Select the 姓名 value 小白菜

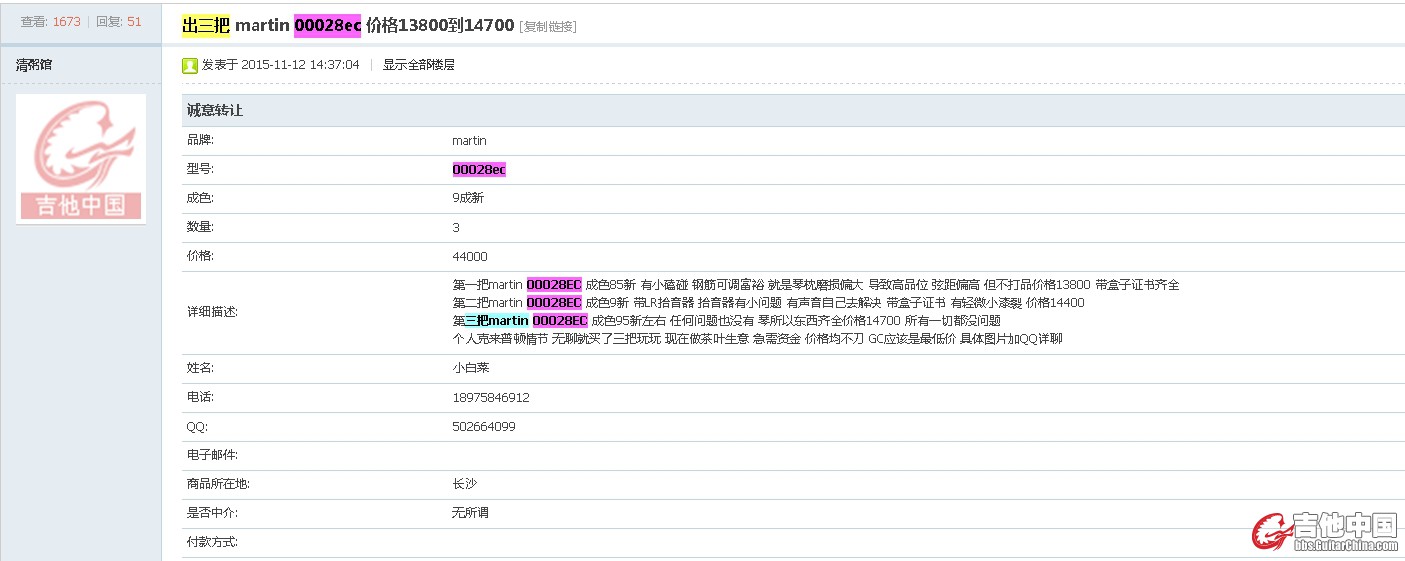coord(470,368)
